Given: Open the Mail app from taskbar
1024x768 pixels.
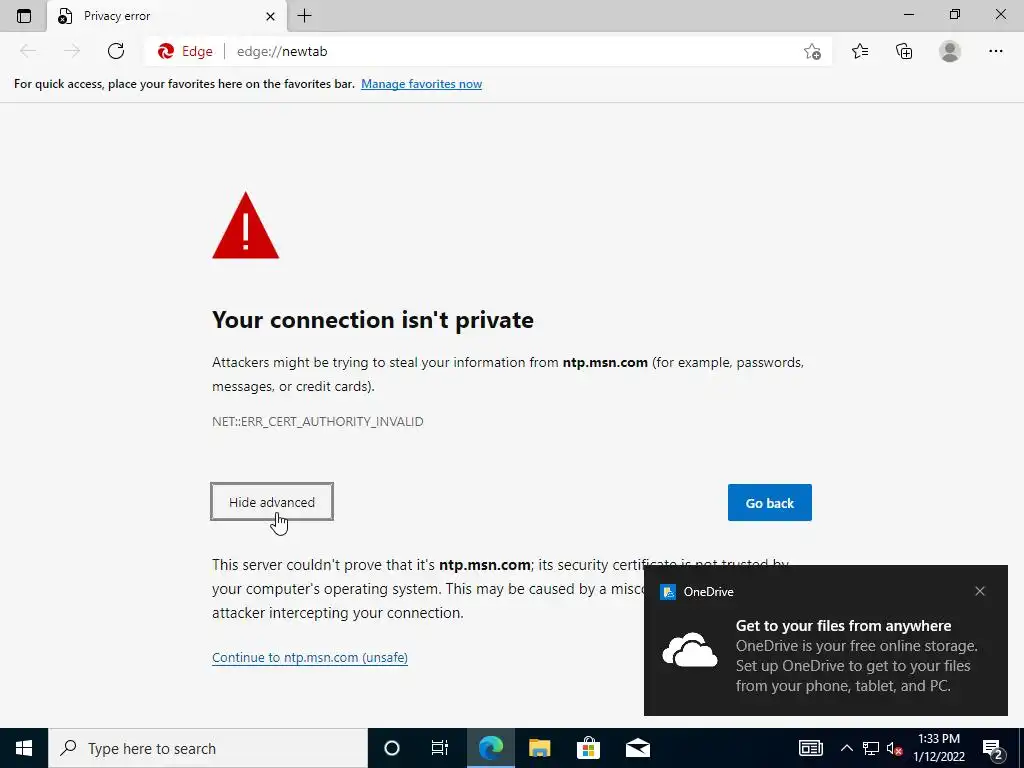Looking at the screenshot, I should pyautogui.click(x=637, y=748).
